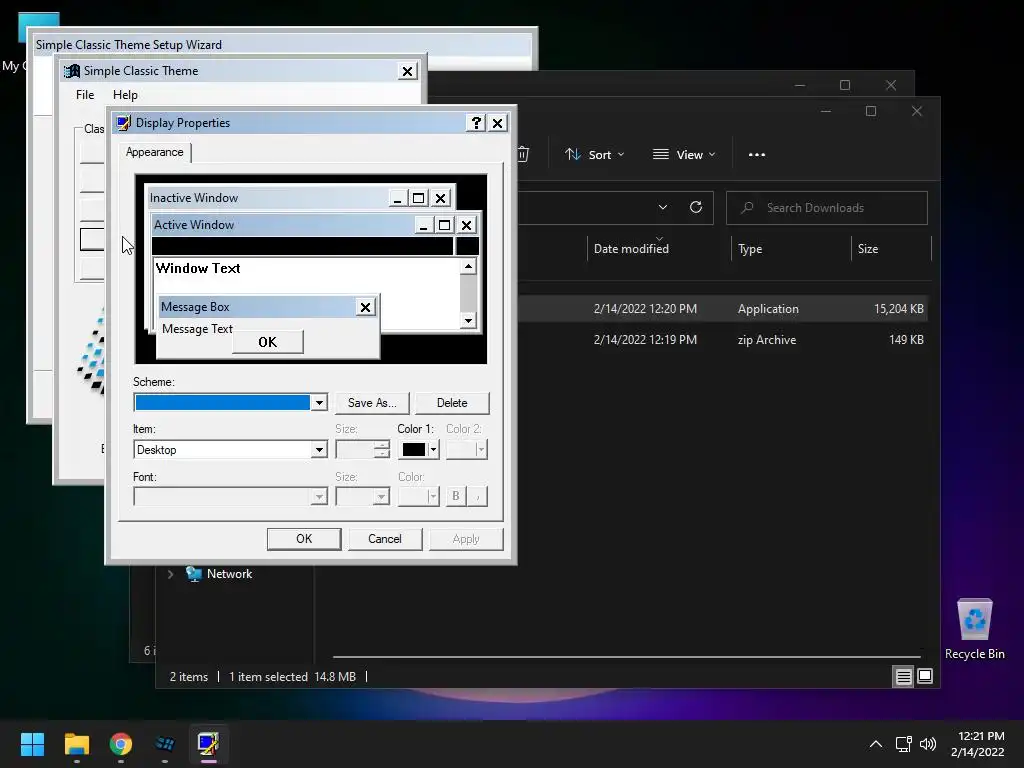The height and width of the screenshot is (768, 1024).
Task: Click the Display Properties title bar icon
Action: coord(124,123)
